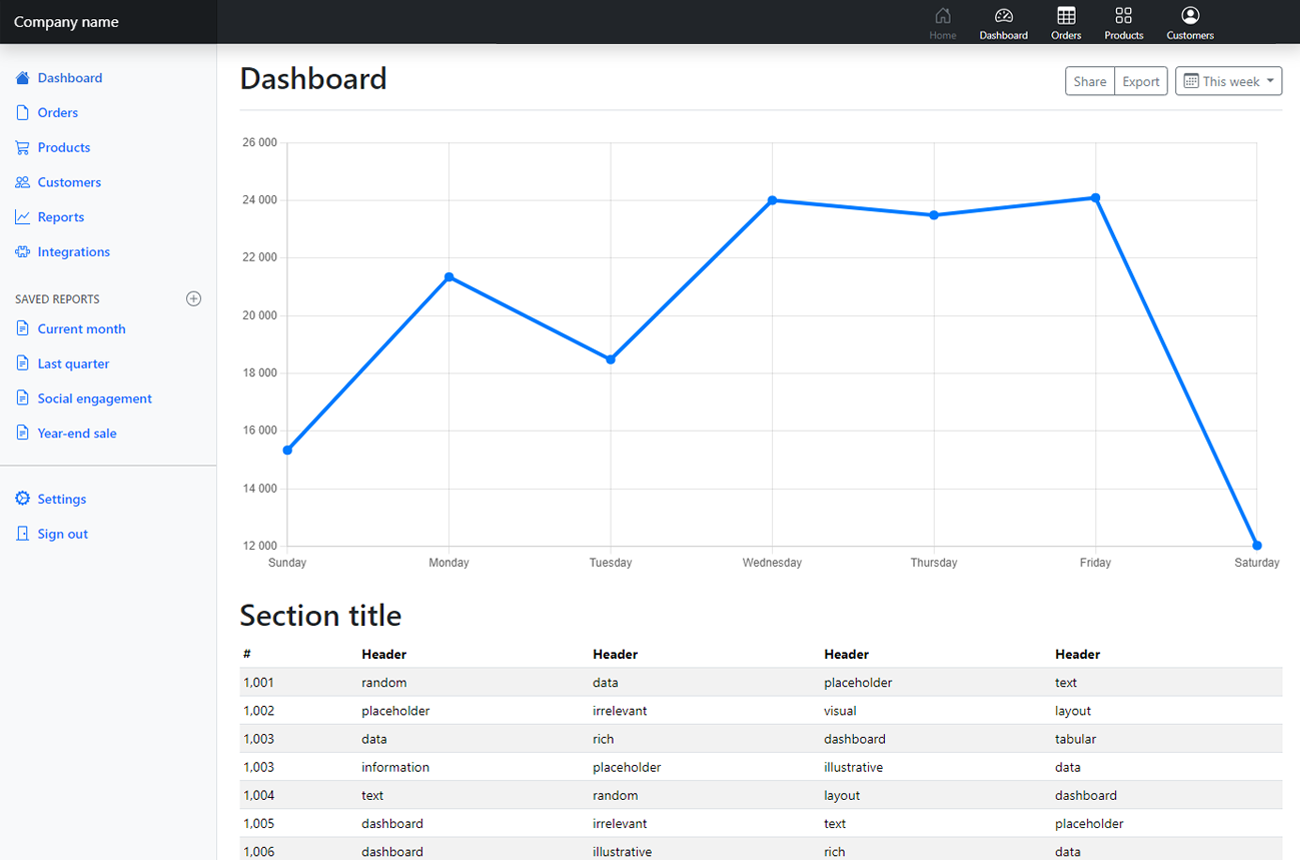Click the Thursday data point on chart
This screenshot has width=1300, height=860.
tap(934, 215)
